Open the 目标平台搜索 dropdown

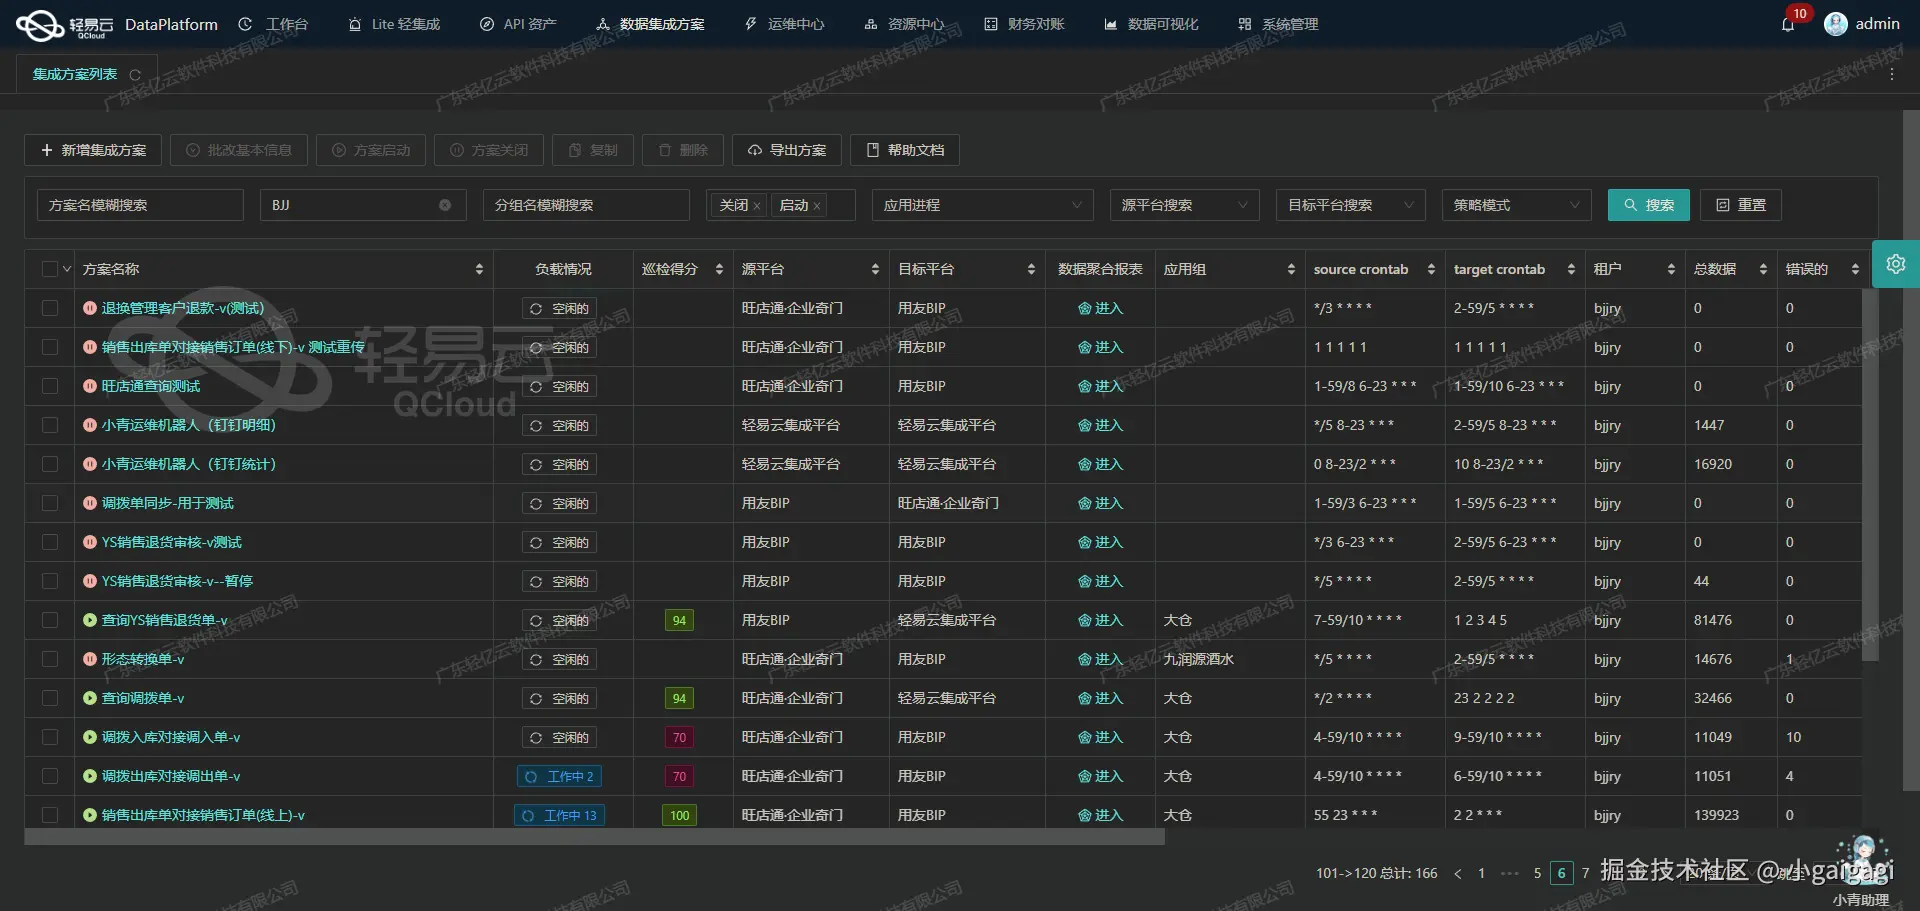(x=1350, y=205)
